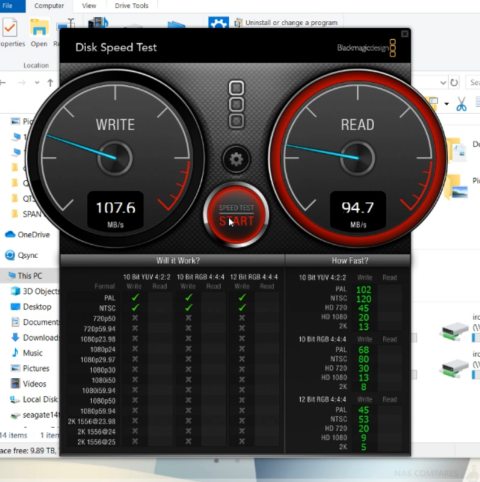Refresh the Explorer address bar

point(454,83)
